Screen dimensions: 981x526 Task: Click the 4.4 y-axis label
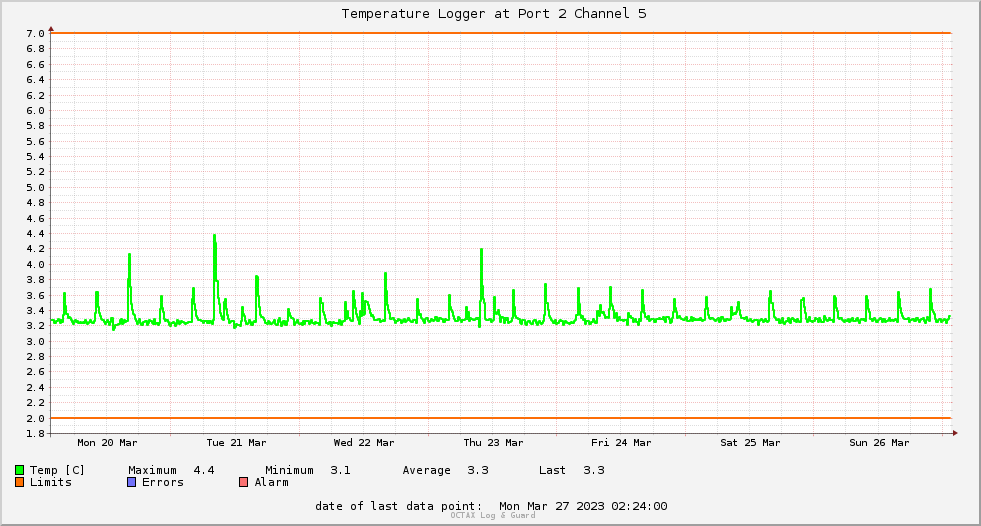coord(36,234)
